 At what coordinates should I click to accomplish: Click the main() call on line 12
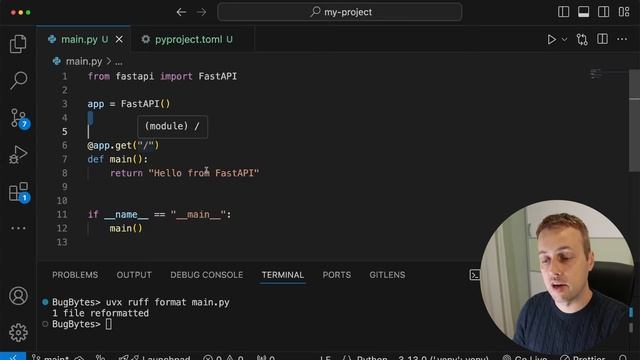click(126, 228)
